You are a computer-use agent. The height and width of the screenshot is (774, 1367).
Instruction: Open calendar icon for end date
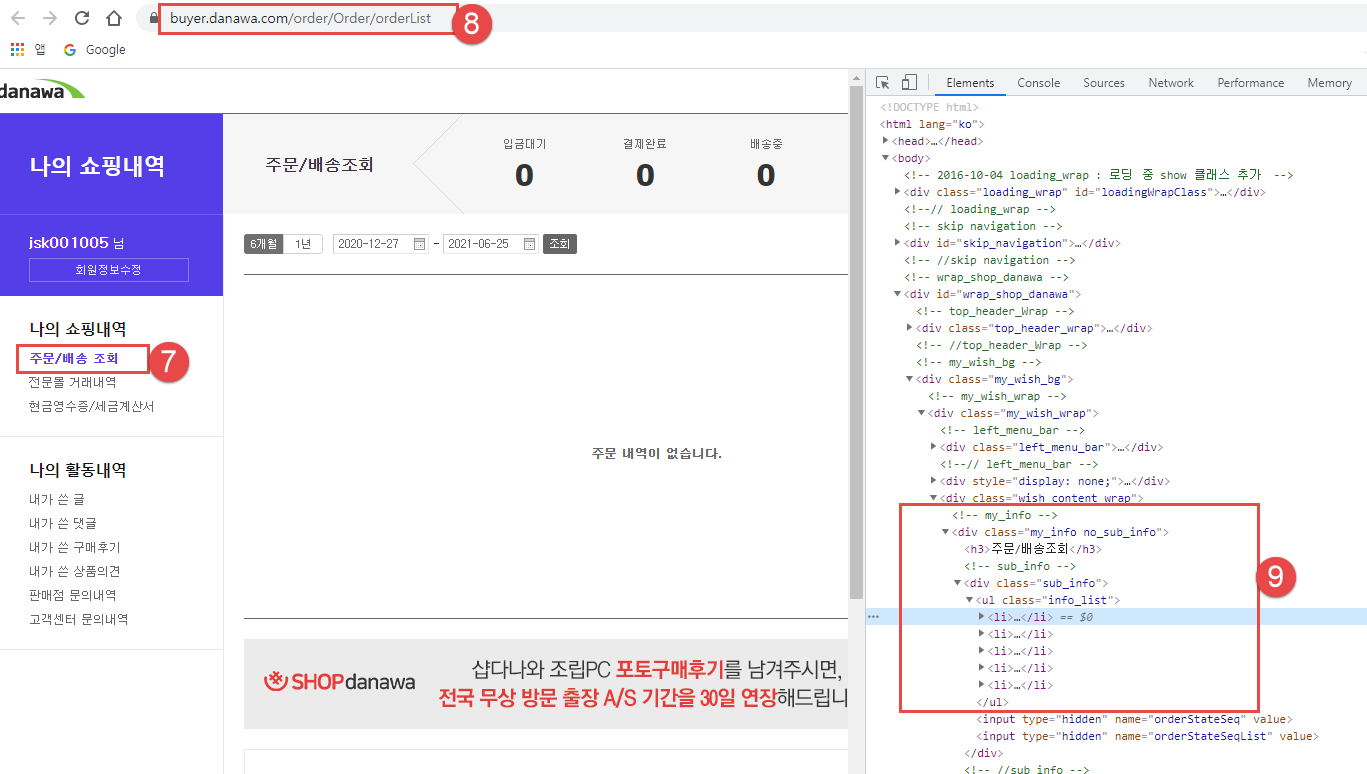[530, 244]
